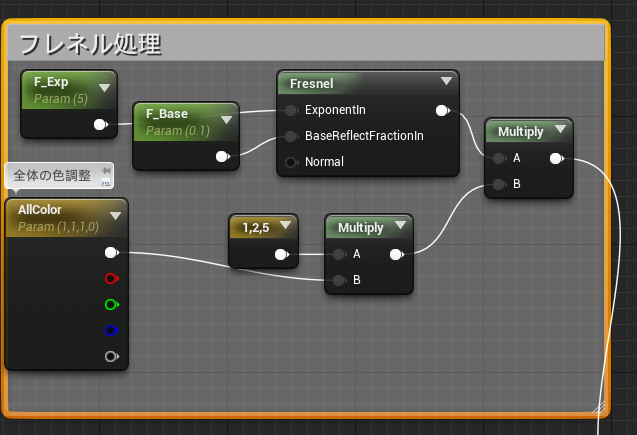Click output pin of Multiply beside the Fresnel node
Viewport: 637px width, 435px height.
click(x=557, y=158)
